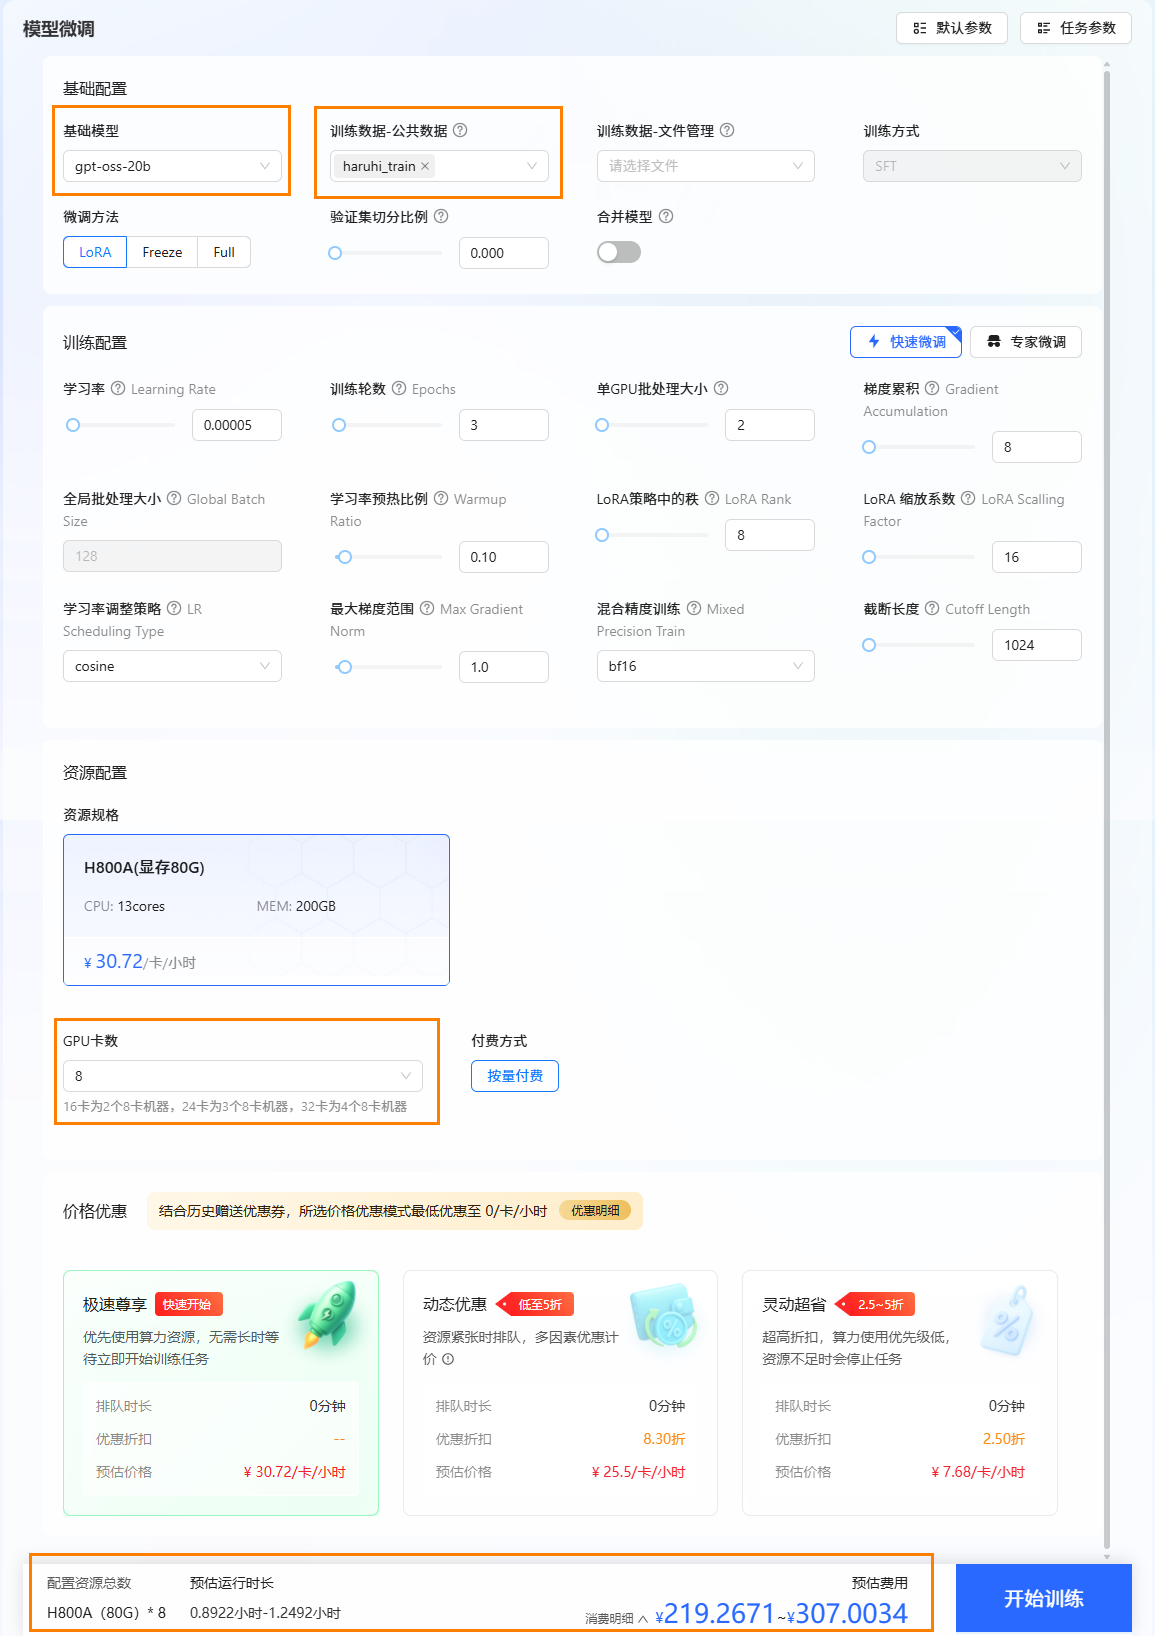The height and width of the screenshot is (1637, 1155).
Task: Click help icon next to LoRA策略中的秩
Action: pos(712,498)
